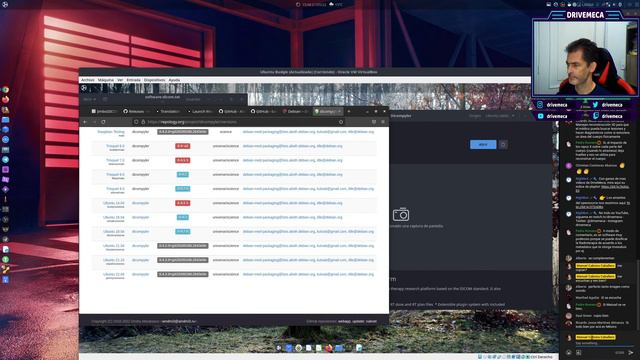Screen dimensions: 640x360
Task: Click the camera screenshot placeholder in Software window
Action: pos(401,214)
